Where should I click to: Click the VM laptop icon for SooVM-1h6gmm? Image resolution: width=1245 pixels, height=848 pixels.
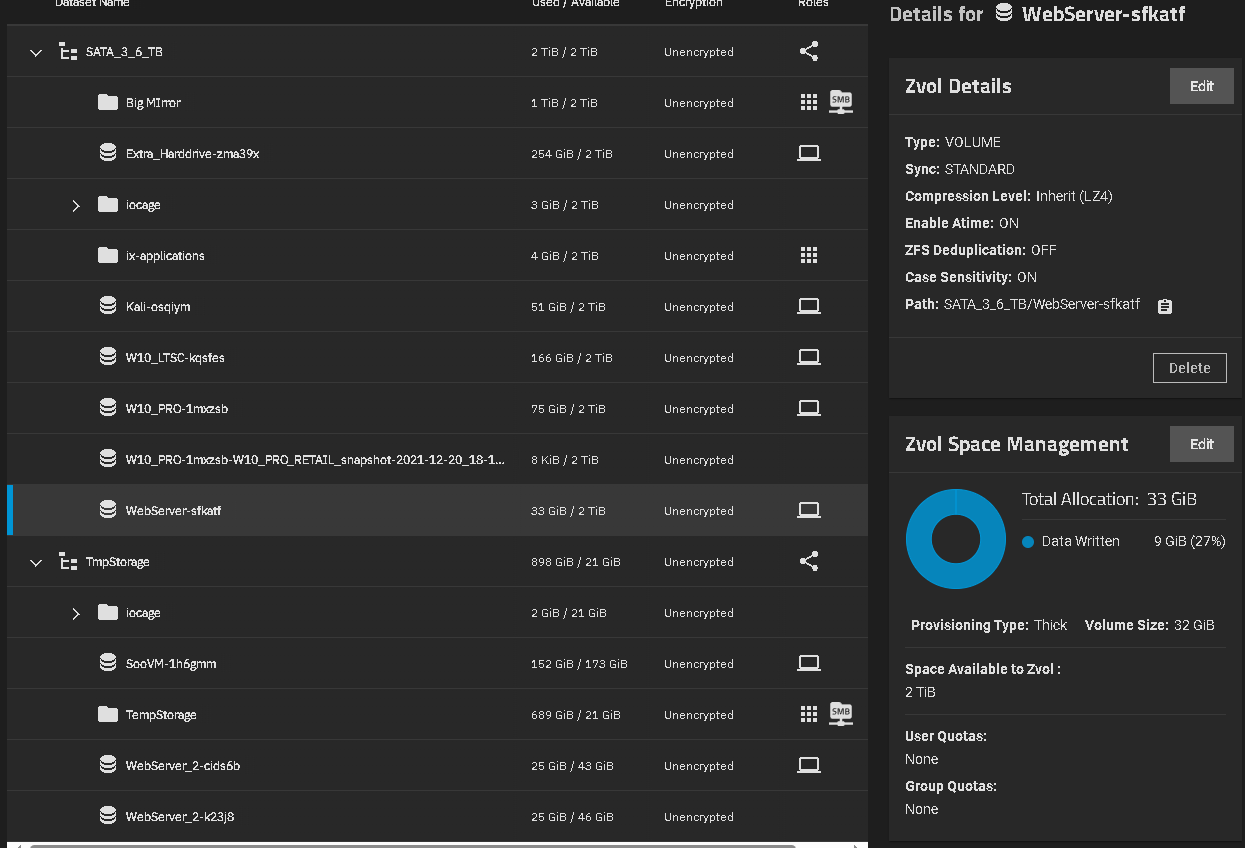pyautogui.click(x=809, y=663)
